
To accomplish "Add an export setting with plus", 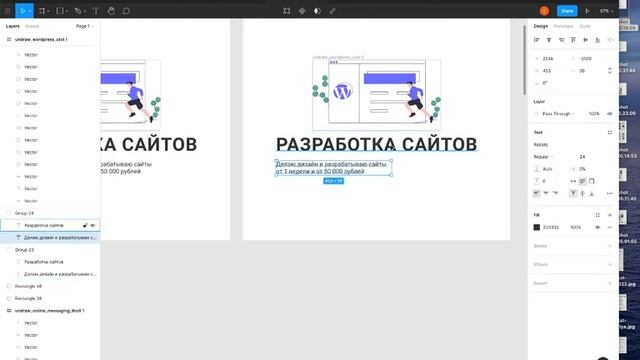I will click(610, 283).
